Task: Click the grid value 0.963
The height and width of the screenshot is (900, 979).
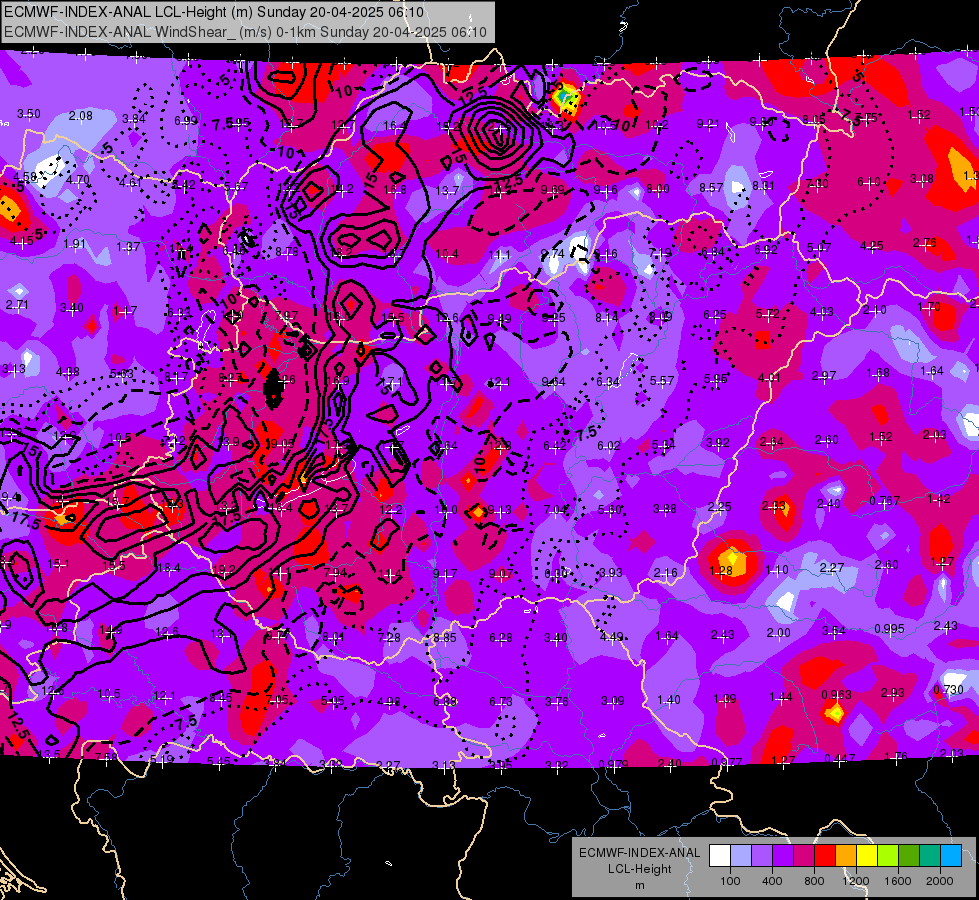Action: click(837, 695)
